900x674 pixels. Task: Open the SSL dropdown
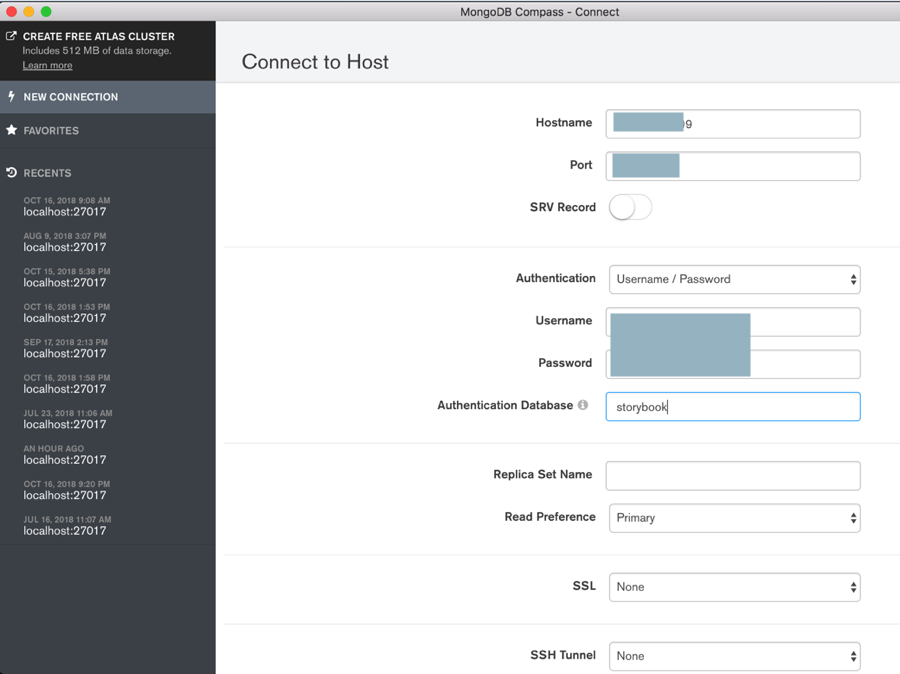pyautogui.click(x=734, y=587)
